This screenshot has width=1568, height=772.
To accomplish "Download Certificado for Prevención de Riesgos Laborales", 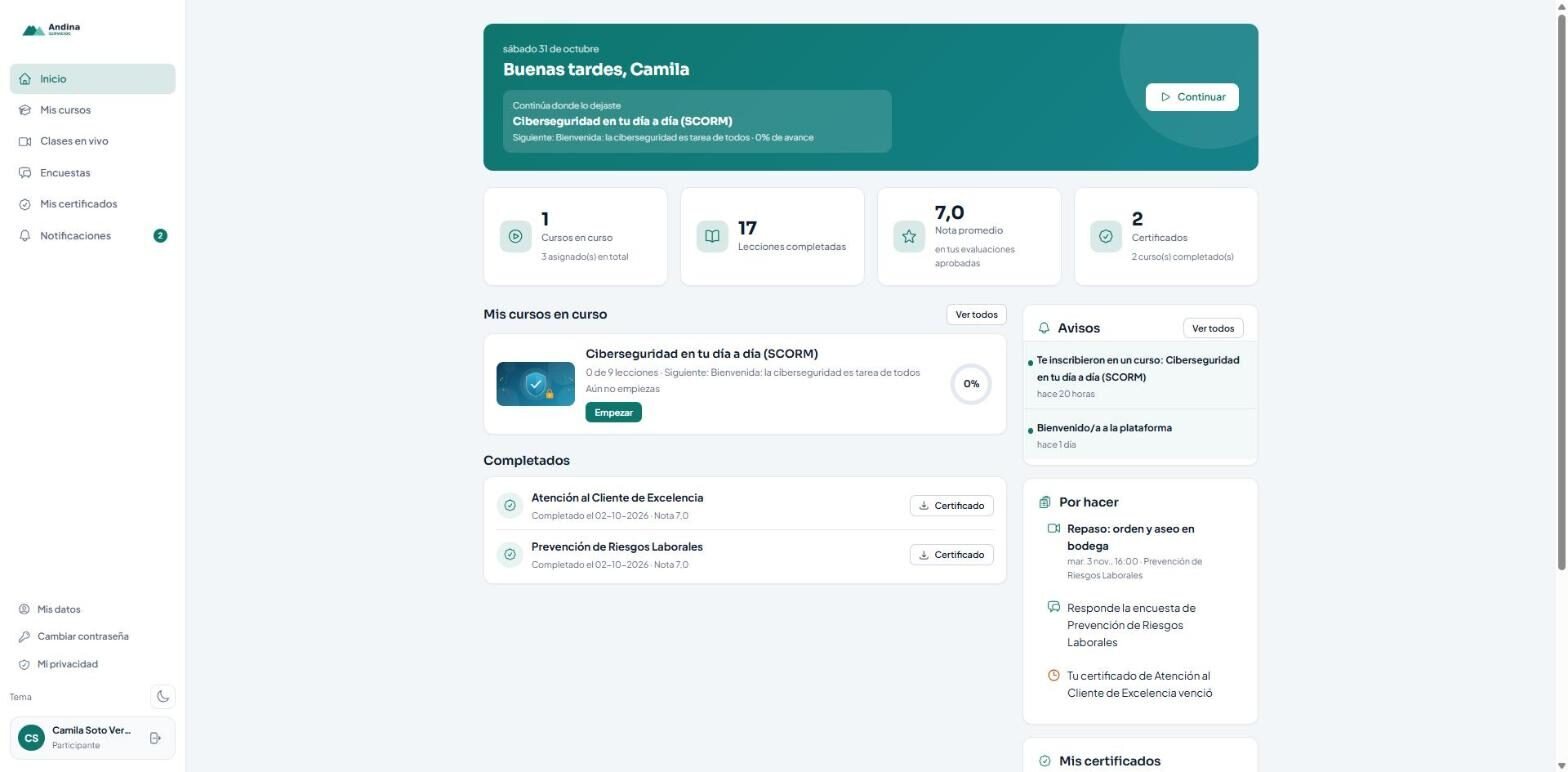I will click(x=951, y=555).
